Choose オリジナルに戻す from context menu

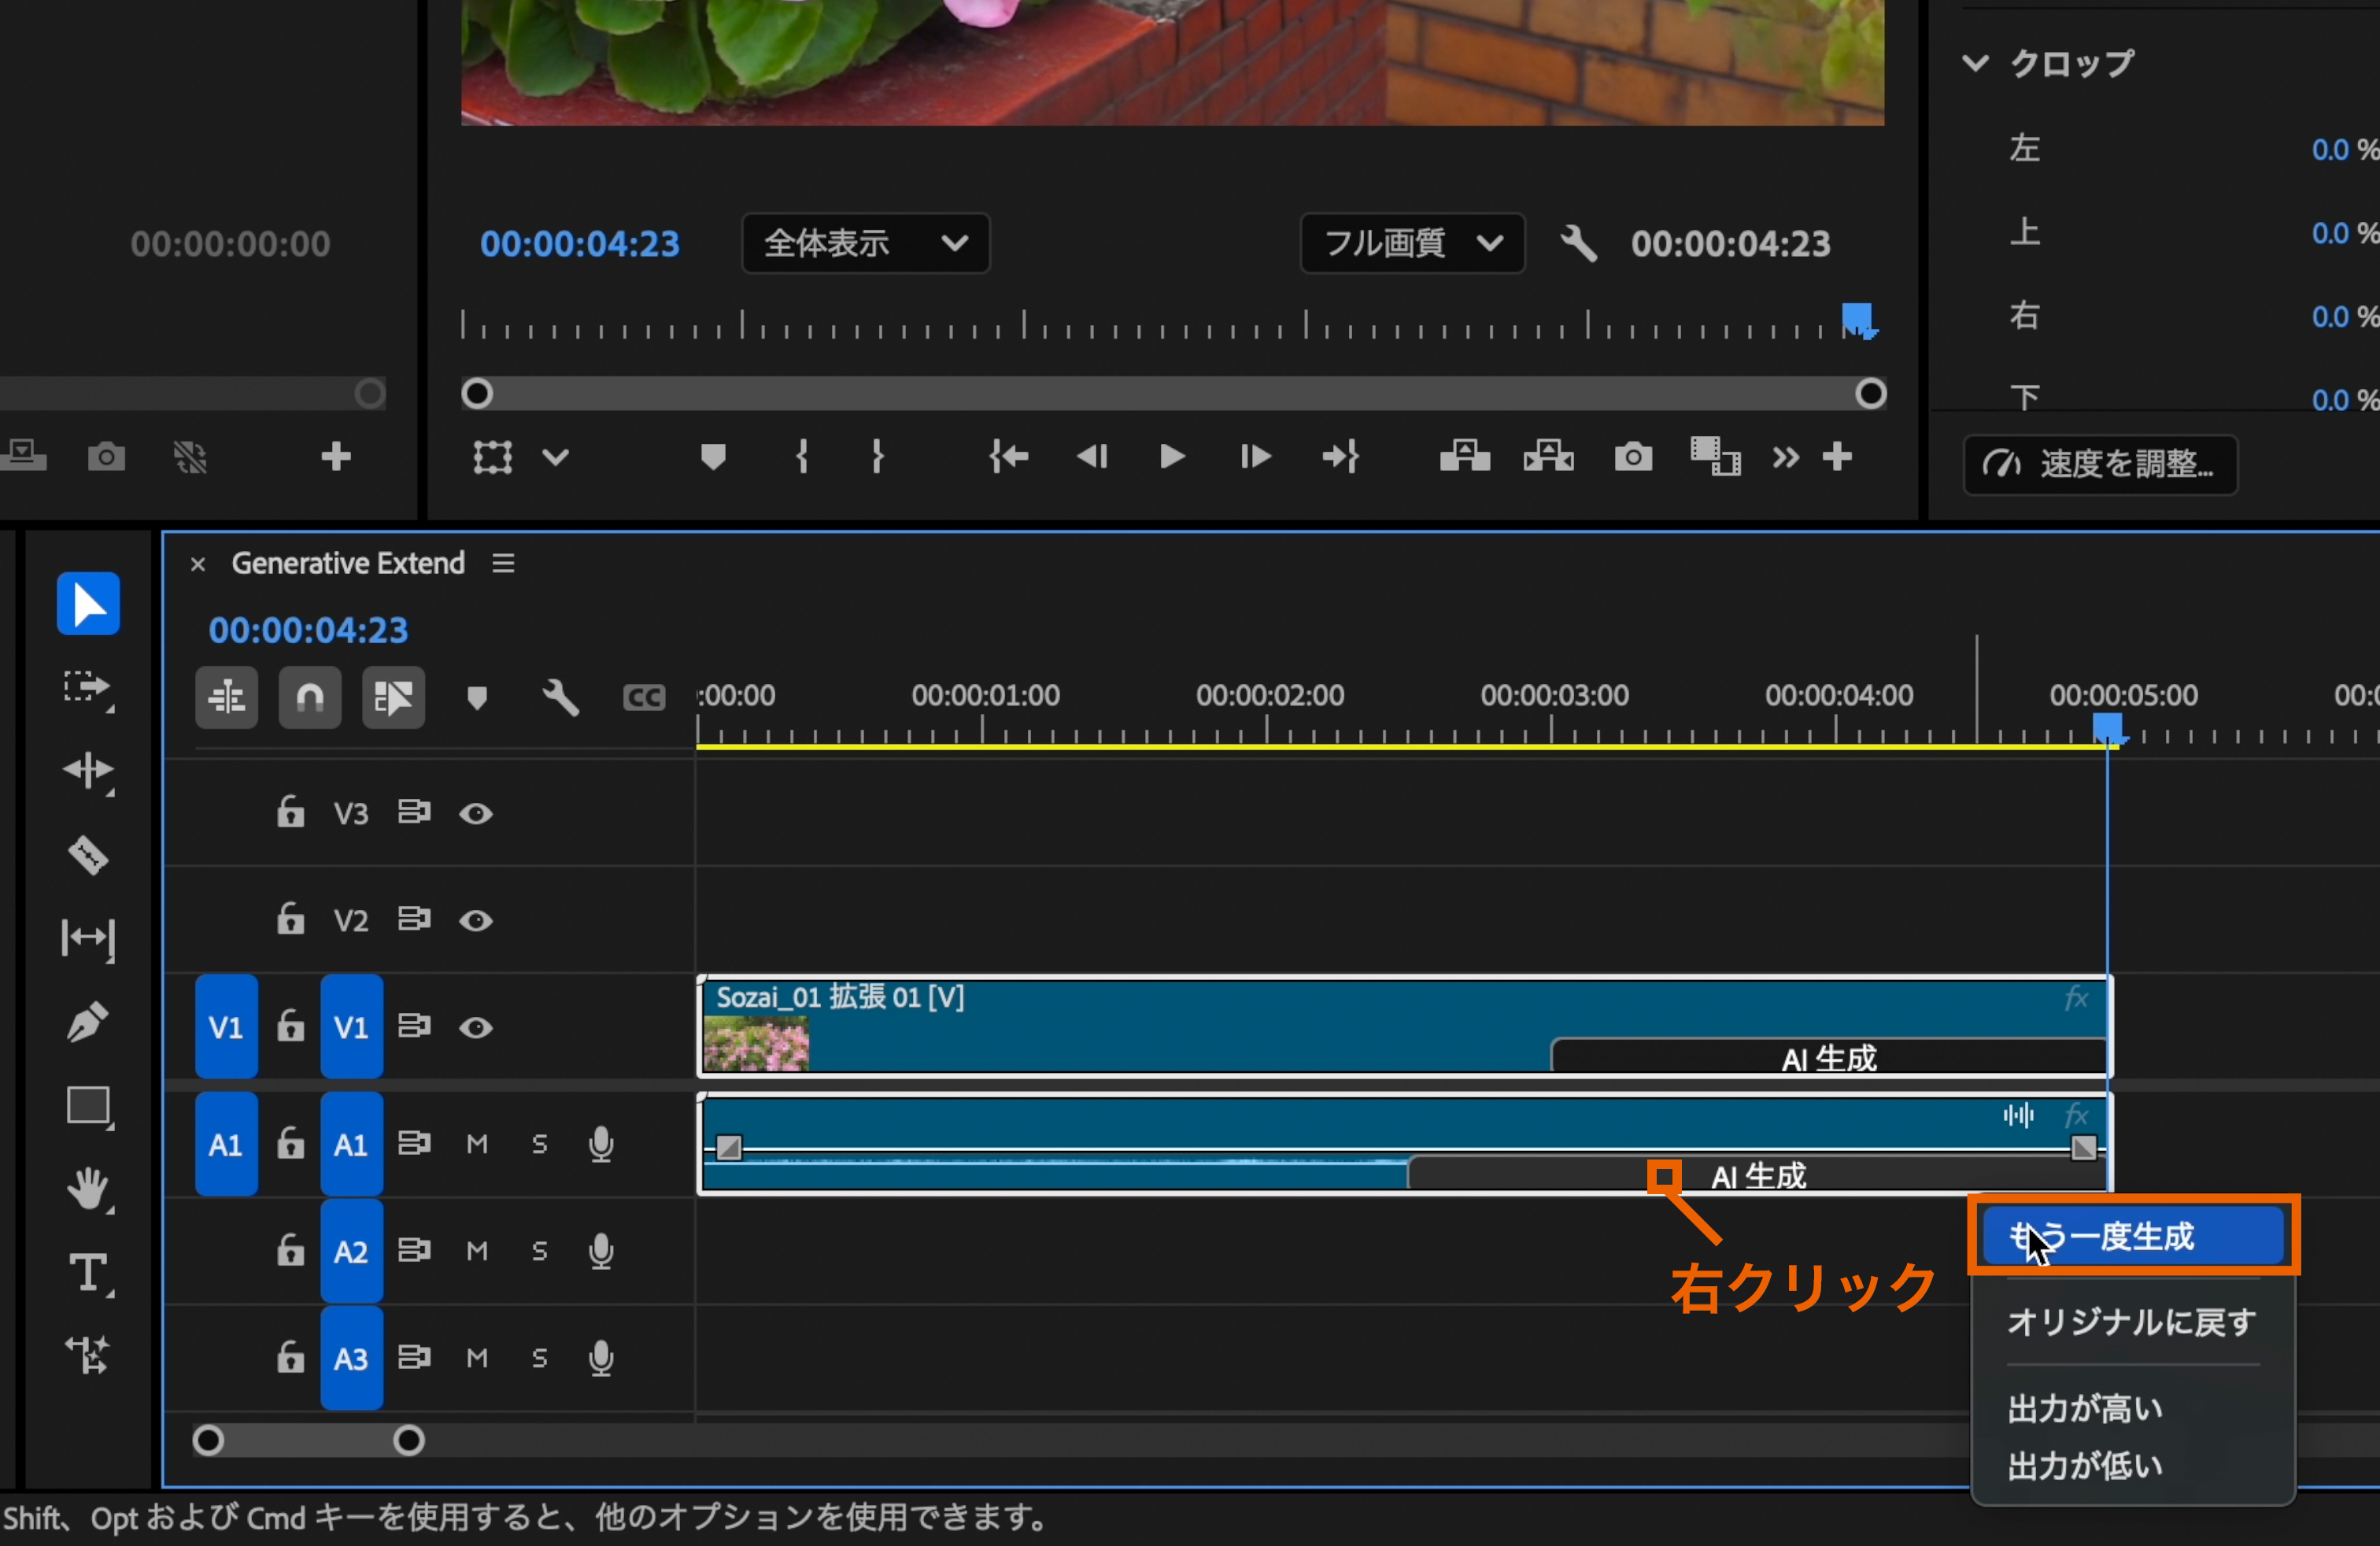click(x=2132, y=1322)
